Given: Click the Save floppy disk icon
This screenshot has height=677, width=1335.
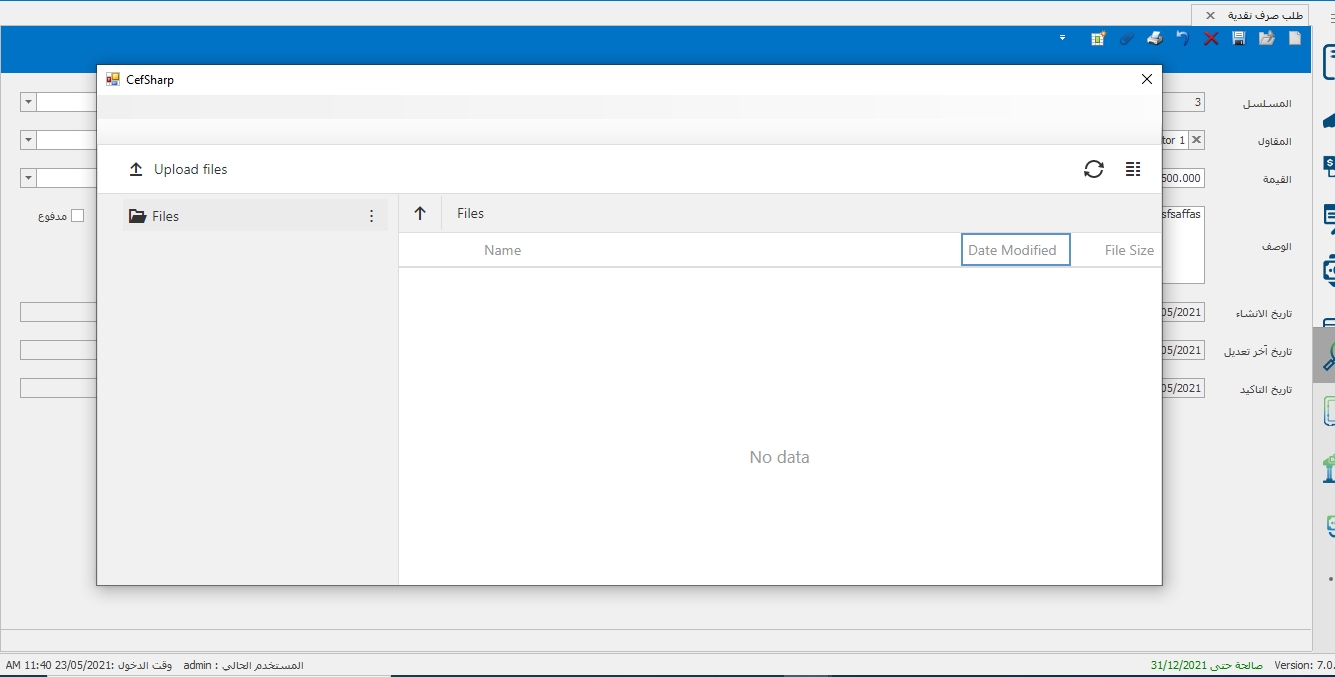Looking at the screenshot, I should [1238, 39].
